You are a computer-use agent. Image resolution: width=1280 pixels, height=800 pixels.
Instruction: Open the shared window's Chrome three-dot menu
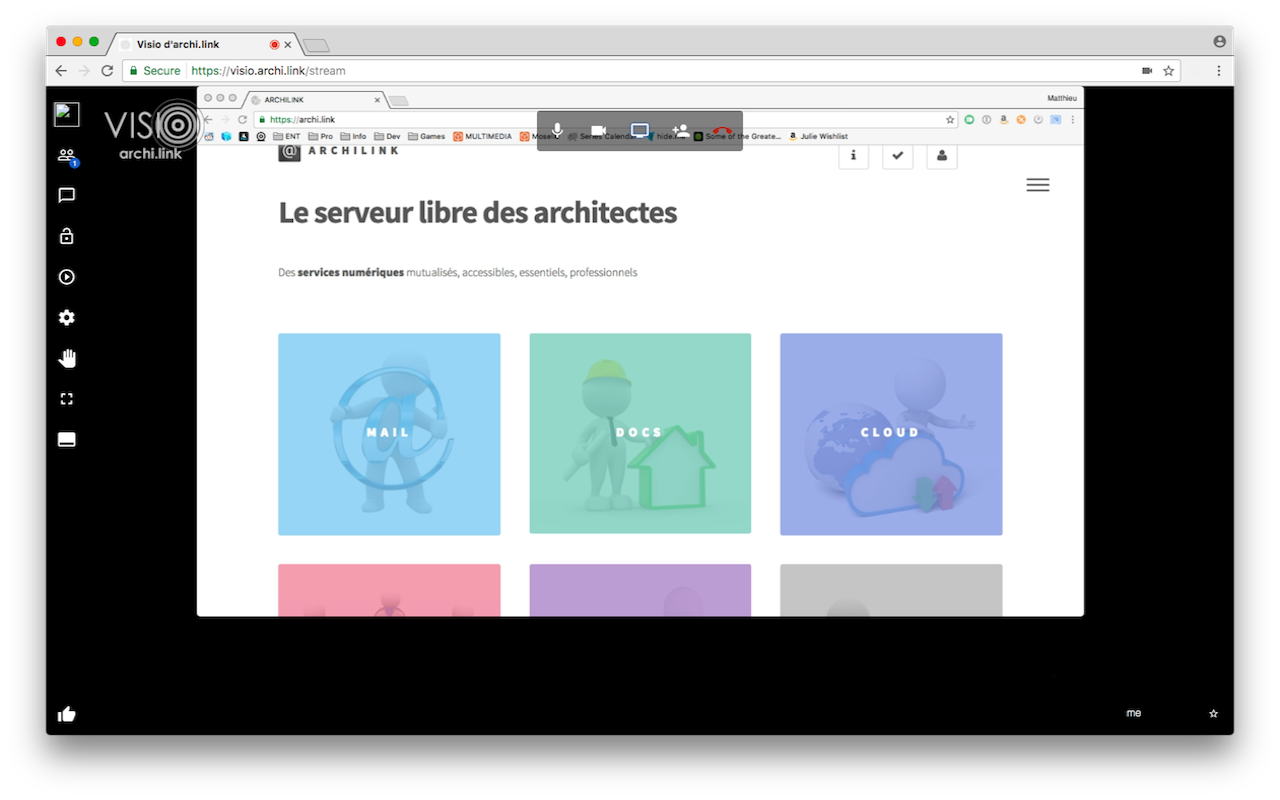[x=1073, y=119]
